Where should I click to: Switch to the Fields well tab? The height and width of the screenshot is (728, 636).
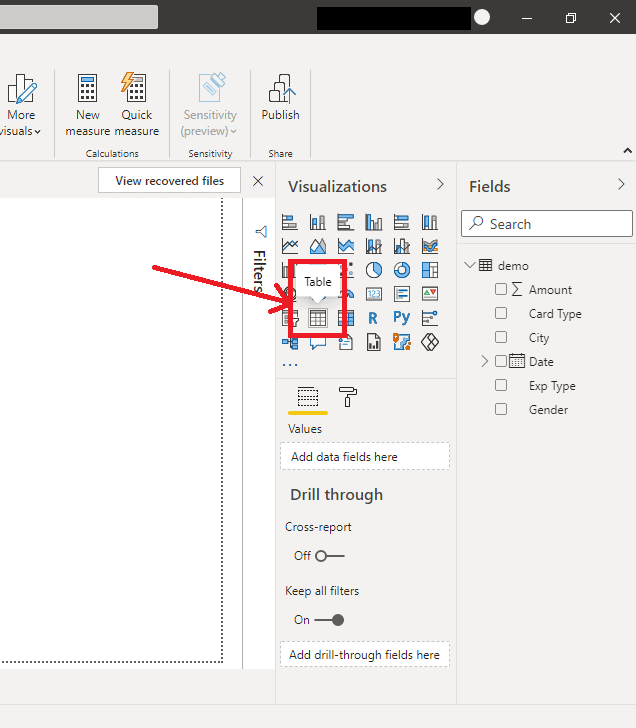tap(308, 397)
